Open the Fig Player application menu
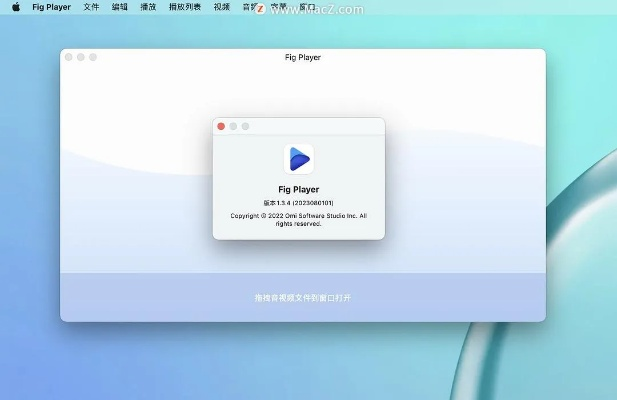 coord(51,7)
